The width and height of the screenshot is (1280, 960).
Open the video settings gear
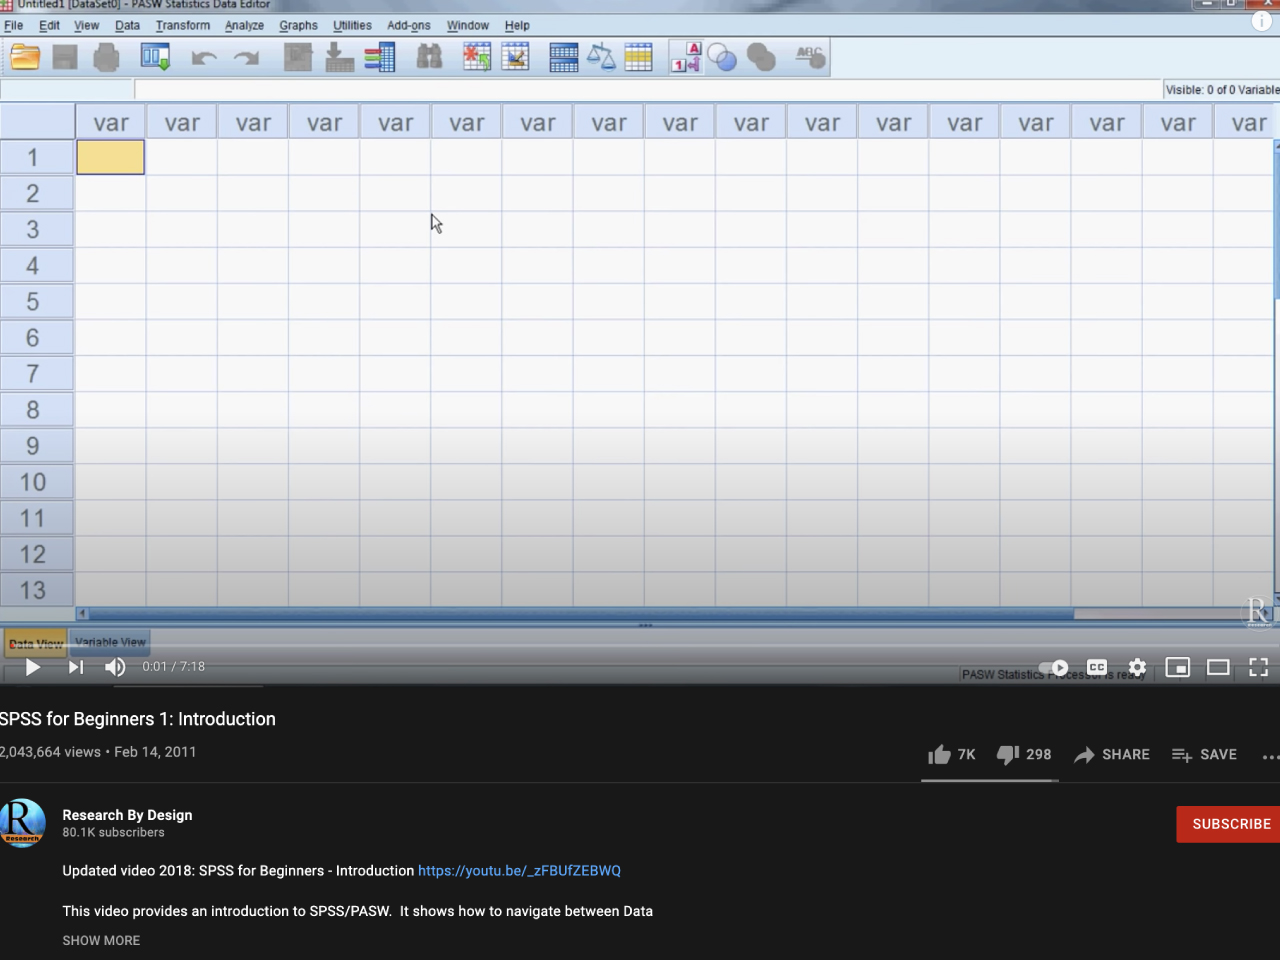[1137, 667]
